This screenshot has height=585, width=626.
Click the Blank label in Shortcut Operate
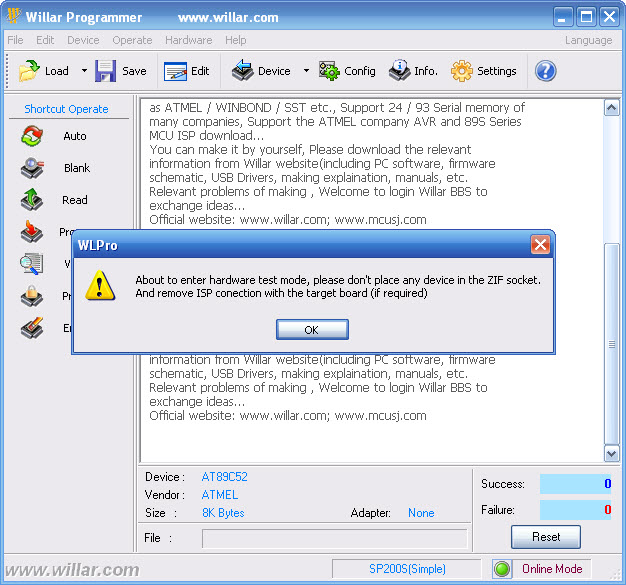tap(77, 168)
